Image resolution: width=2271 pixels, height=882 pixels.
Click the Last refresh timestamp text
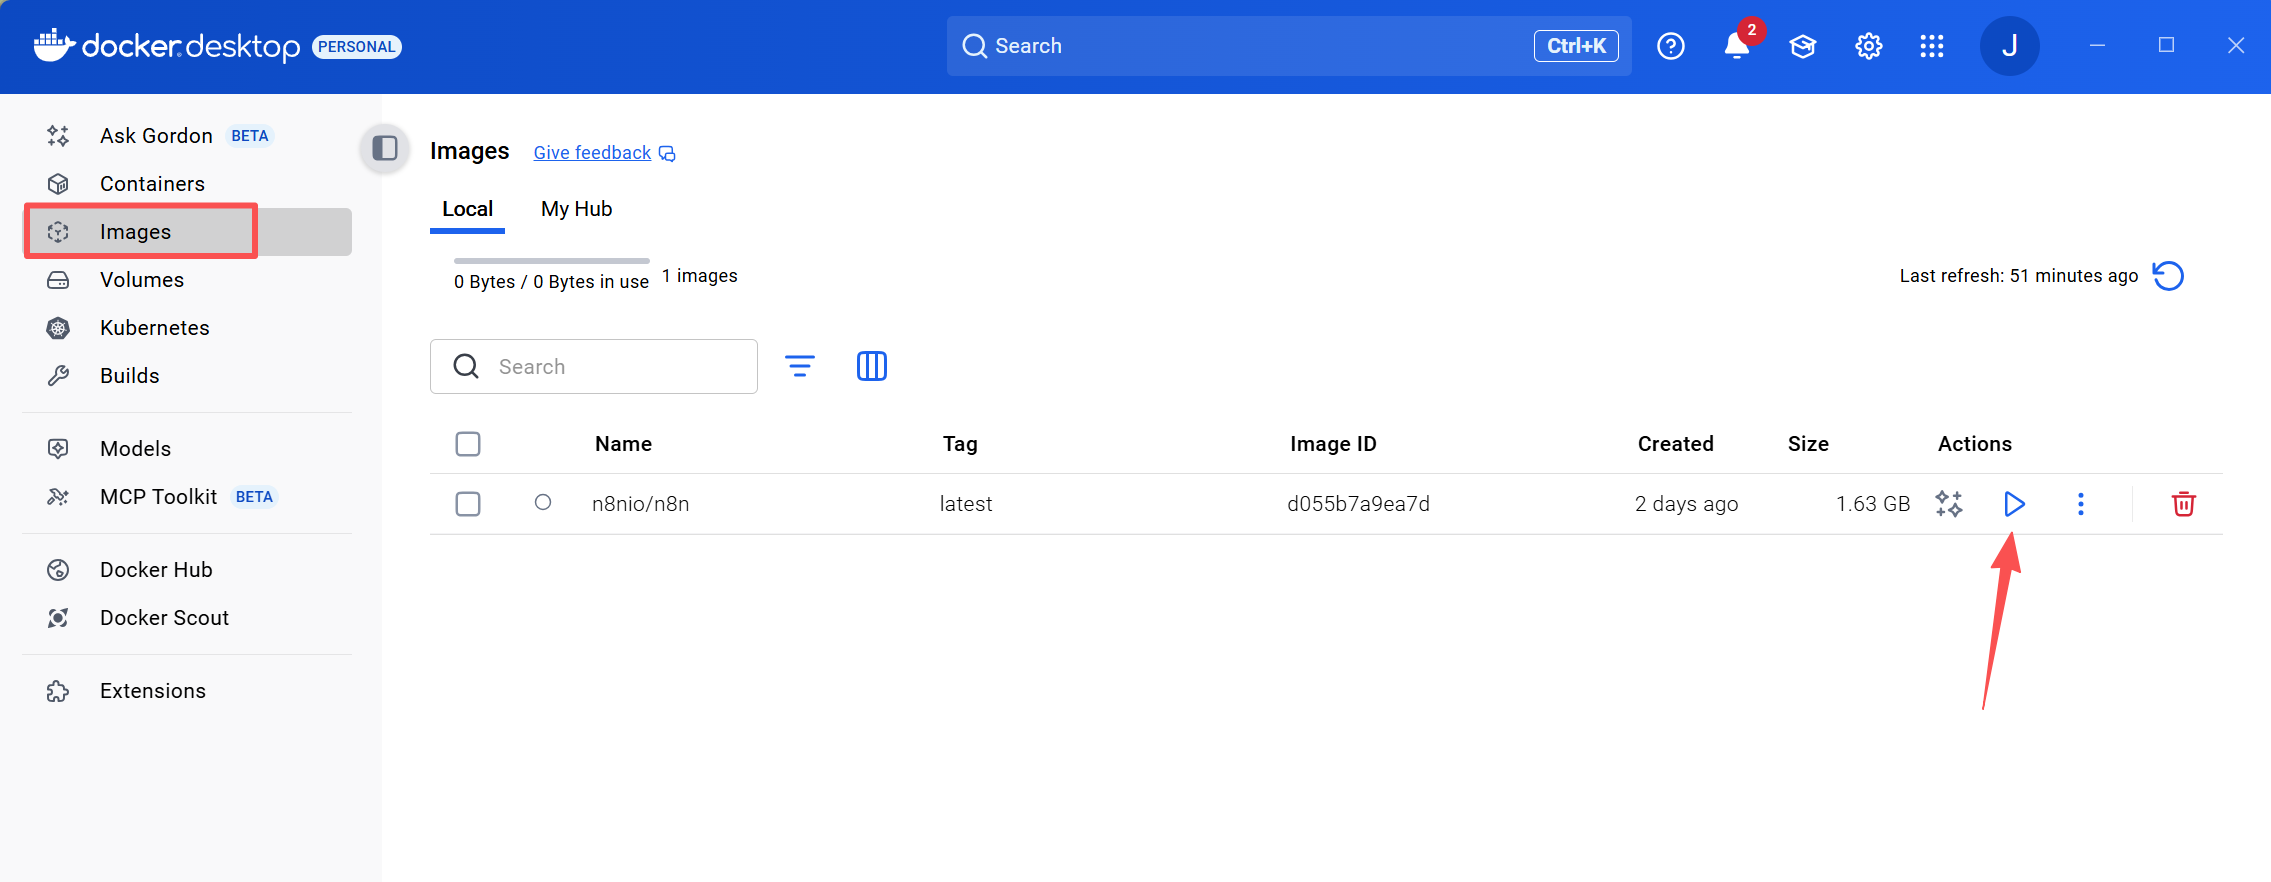pos(2019,276)
